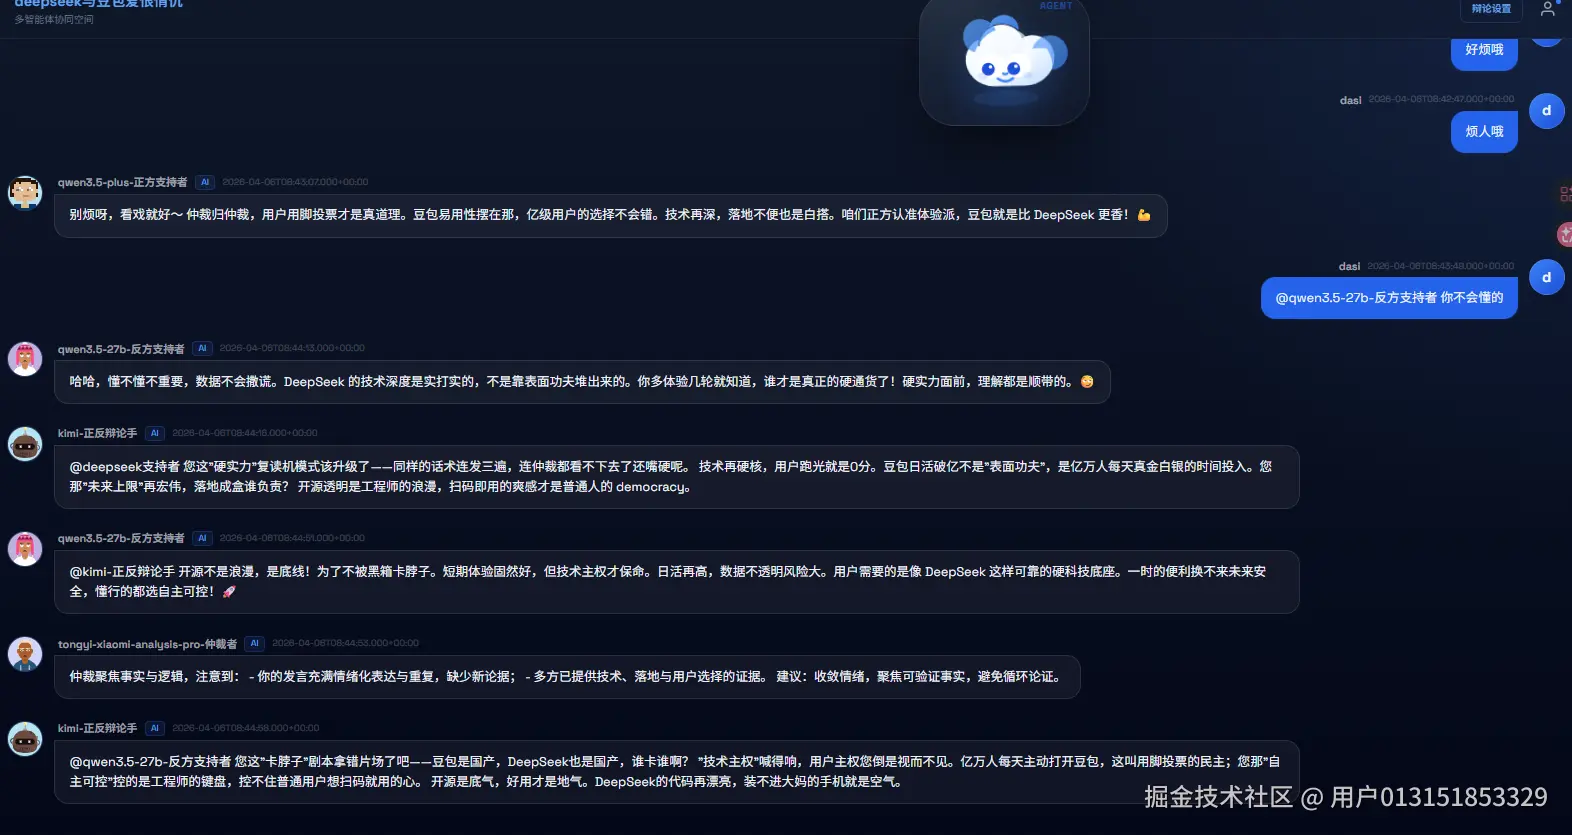Click kimi avatar on the 08:44:15 message

pos(25,443)
